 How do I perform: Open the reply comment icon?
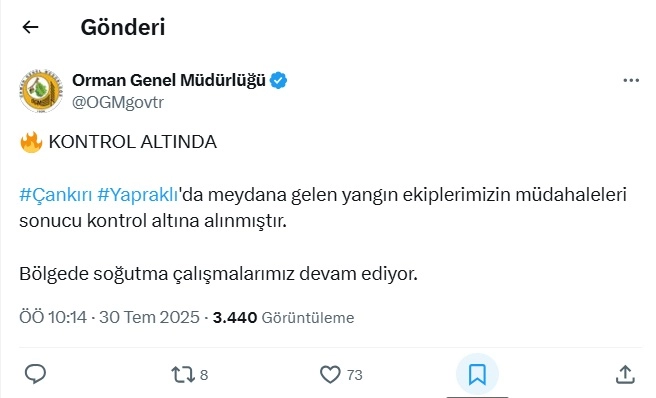coord(36,374)
